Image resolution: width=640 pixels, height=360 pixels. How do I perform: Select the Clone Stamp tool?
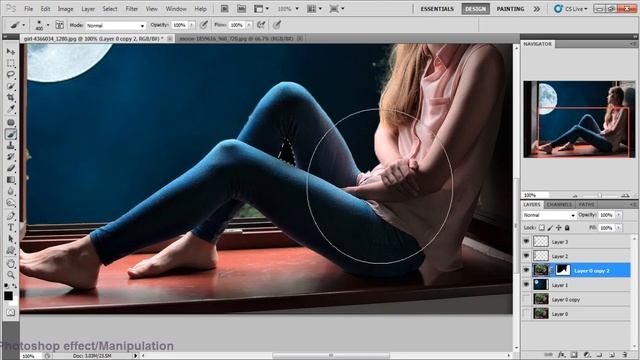pyautogui.click(x=11, y=145)
